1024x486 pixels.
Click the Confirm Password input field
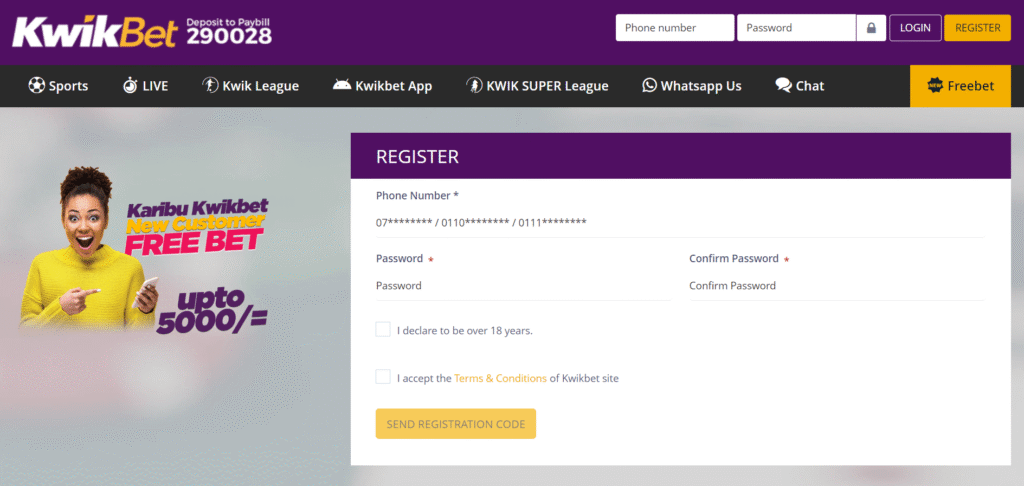(835, 286)
